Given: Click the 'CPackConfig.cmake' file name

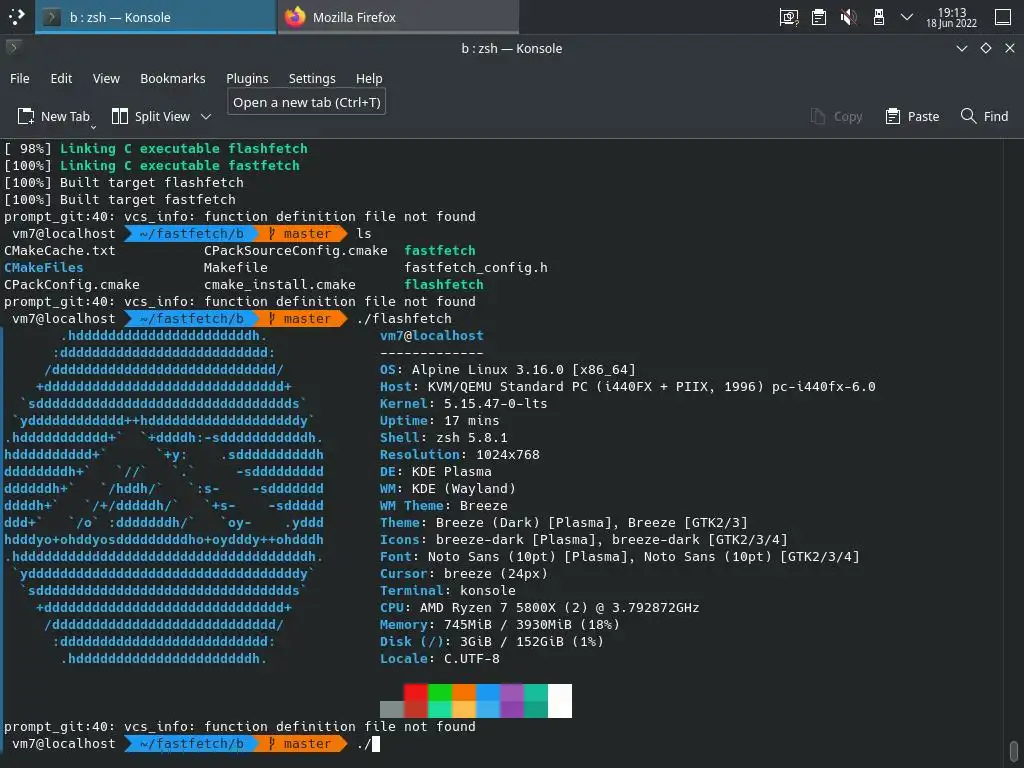Looking at the screenshot, I should click(x=72, y=284).
